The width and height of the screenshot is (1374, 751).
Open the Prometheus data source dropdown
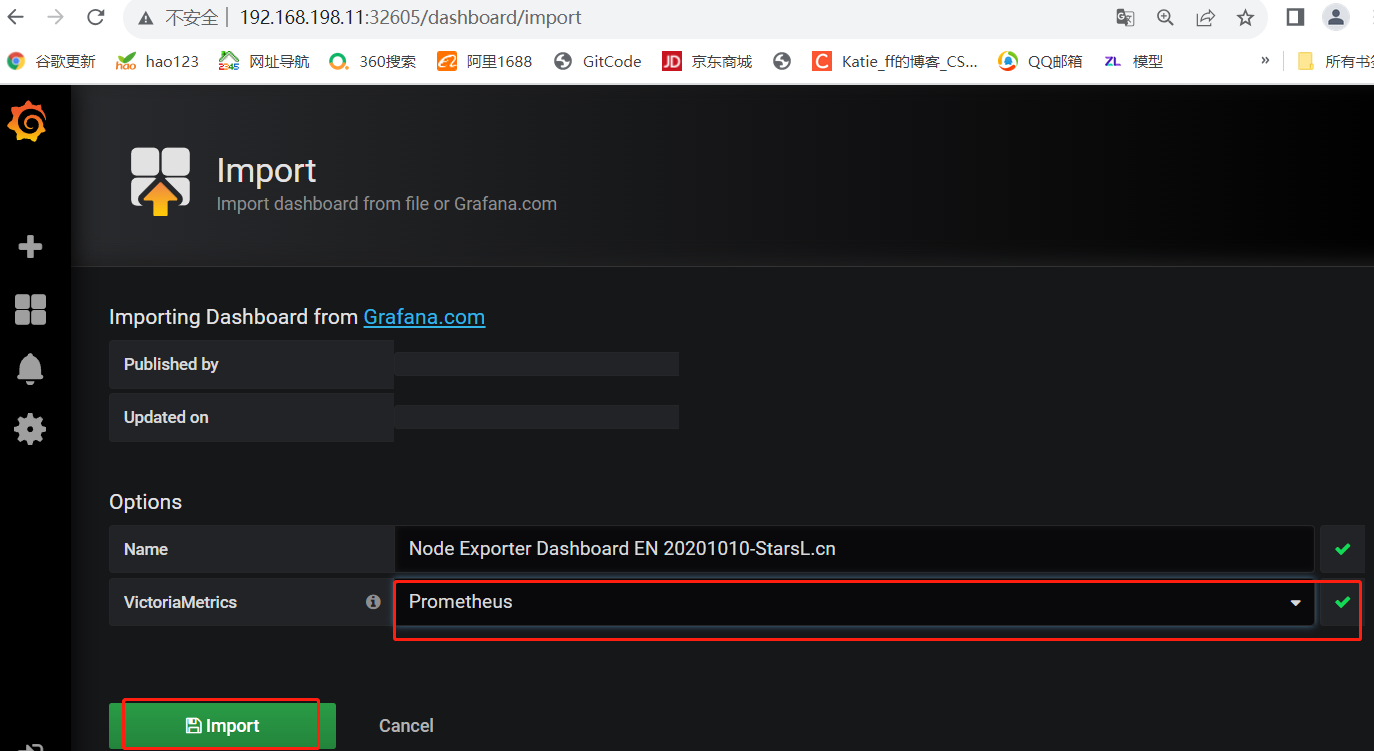854,602
